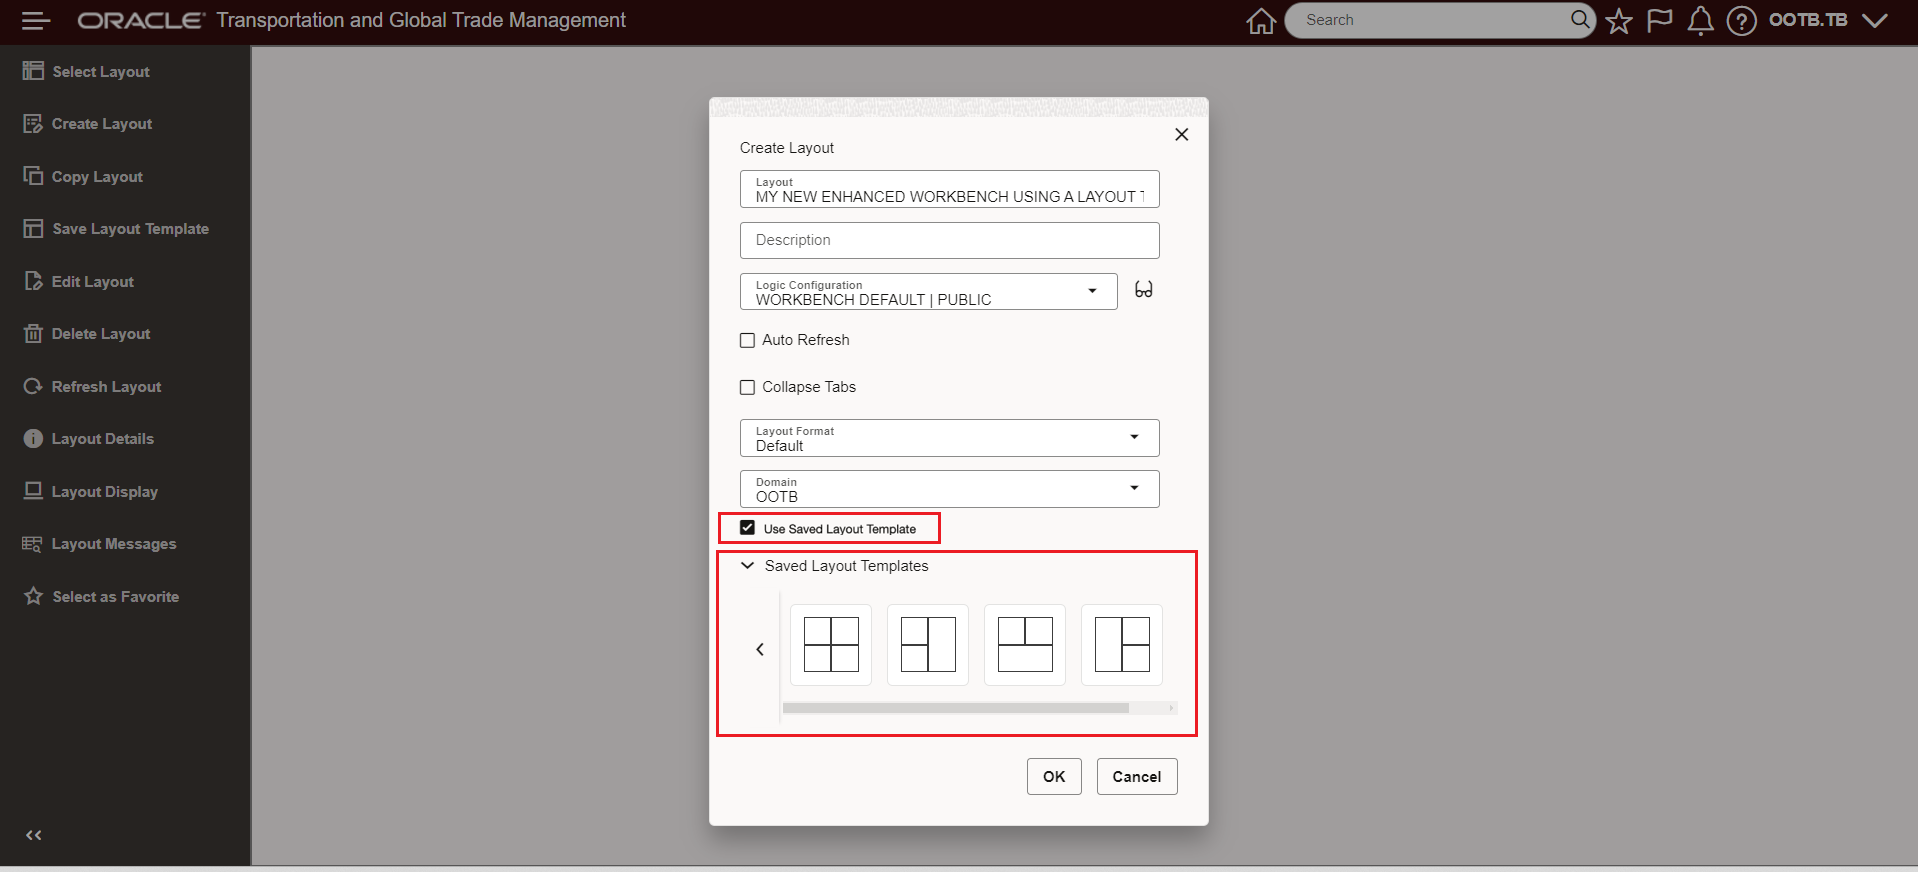Click the Copy Layout icon in sidebar
The width and height of the screenshot is (1918, 872).
point(33,176)
